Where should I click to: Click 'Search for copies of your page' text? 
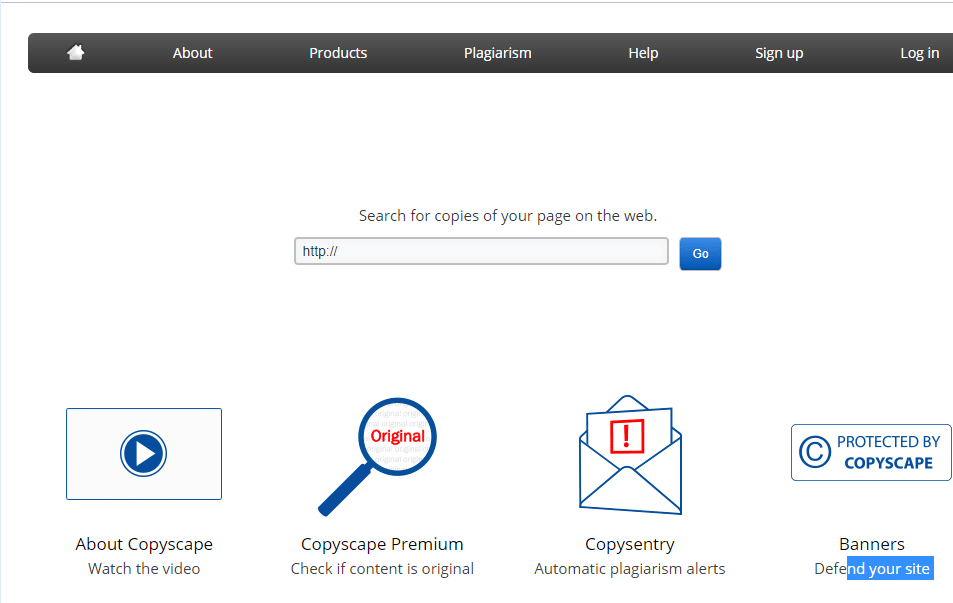(x=507, y=216)
